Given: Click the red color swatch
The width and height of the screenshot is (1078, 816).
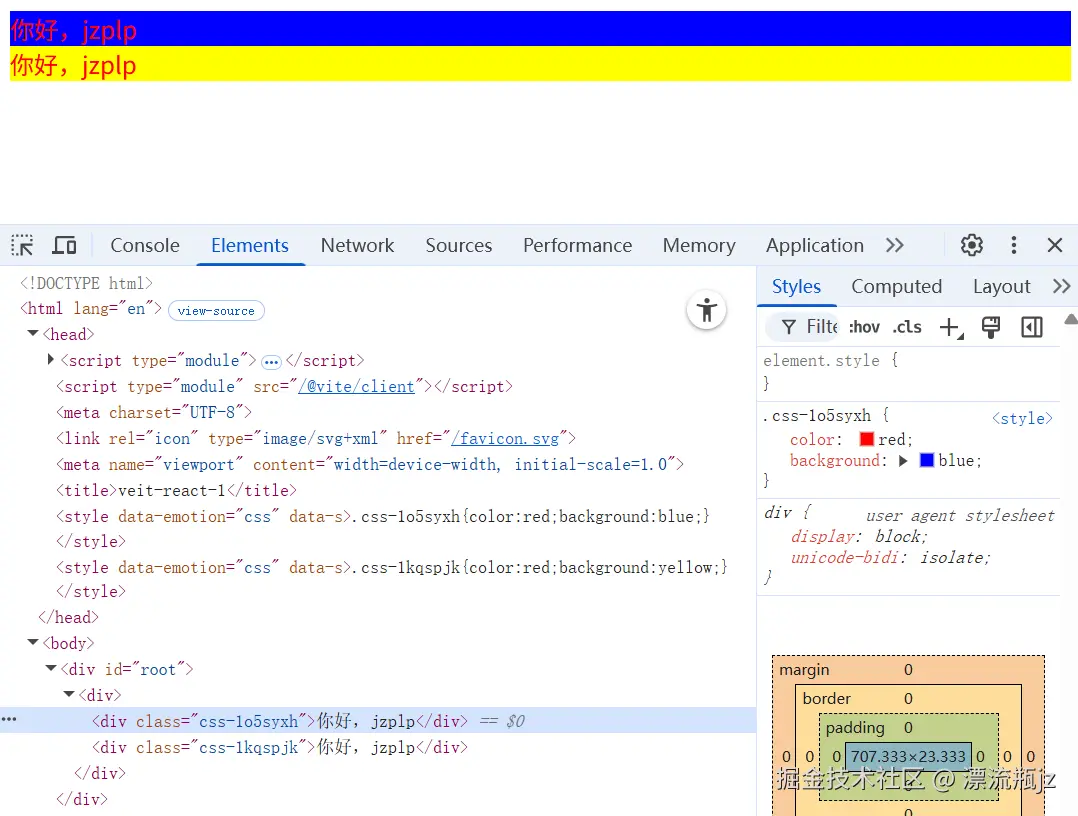Looking at the screenshot, I should 867,438.
